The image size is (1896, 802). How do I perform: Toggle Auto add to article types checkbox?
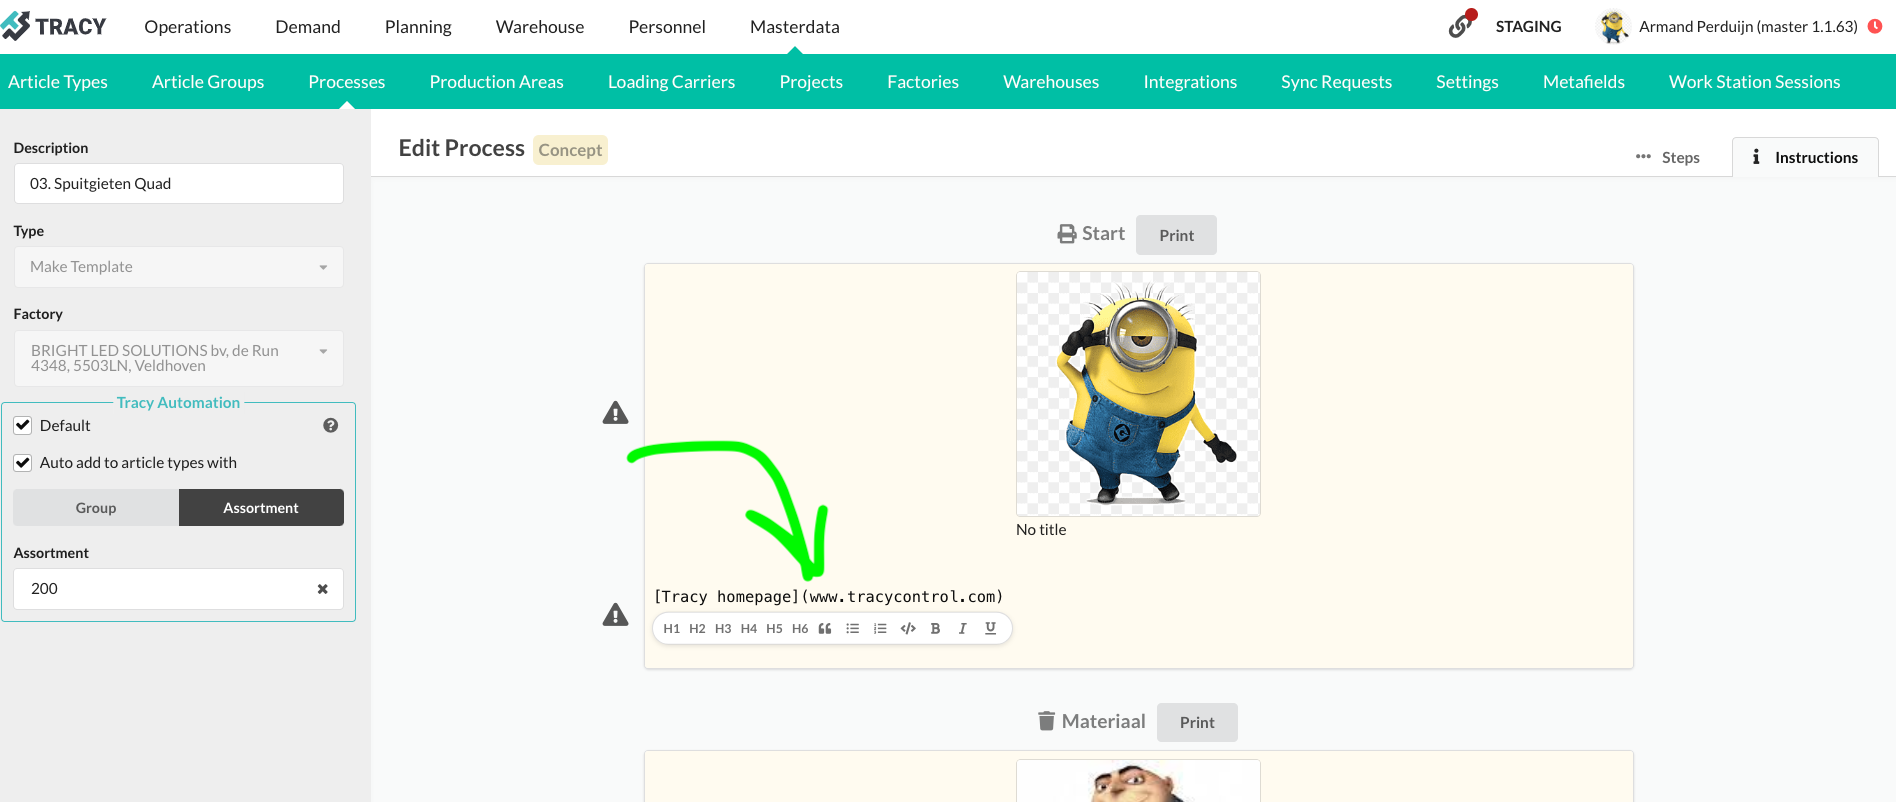(x=23, y=463)
